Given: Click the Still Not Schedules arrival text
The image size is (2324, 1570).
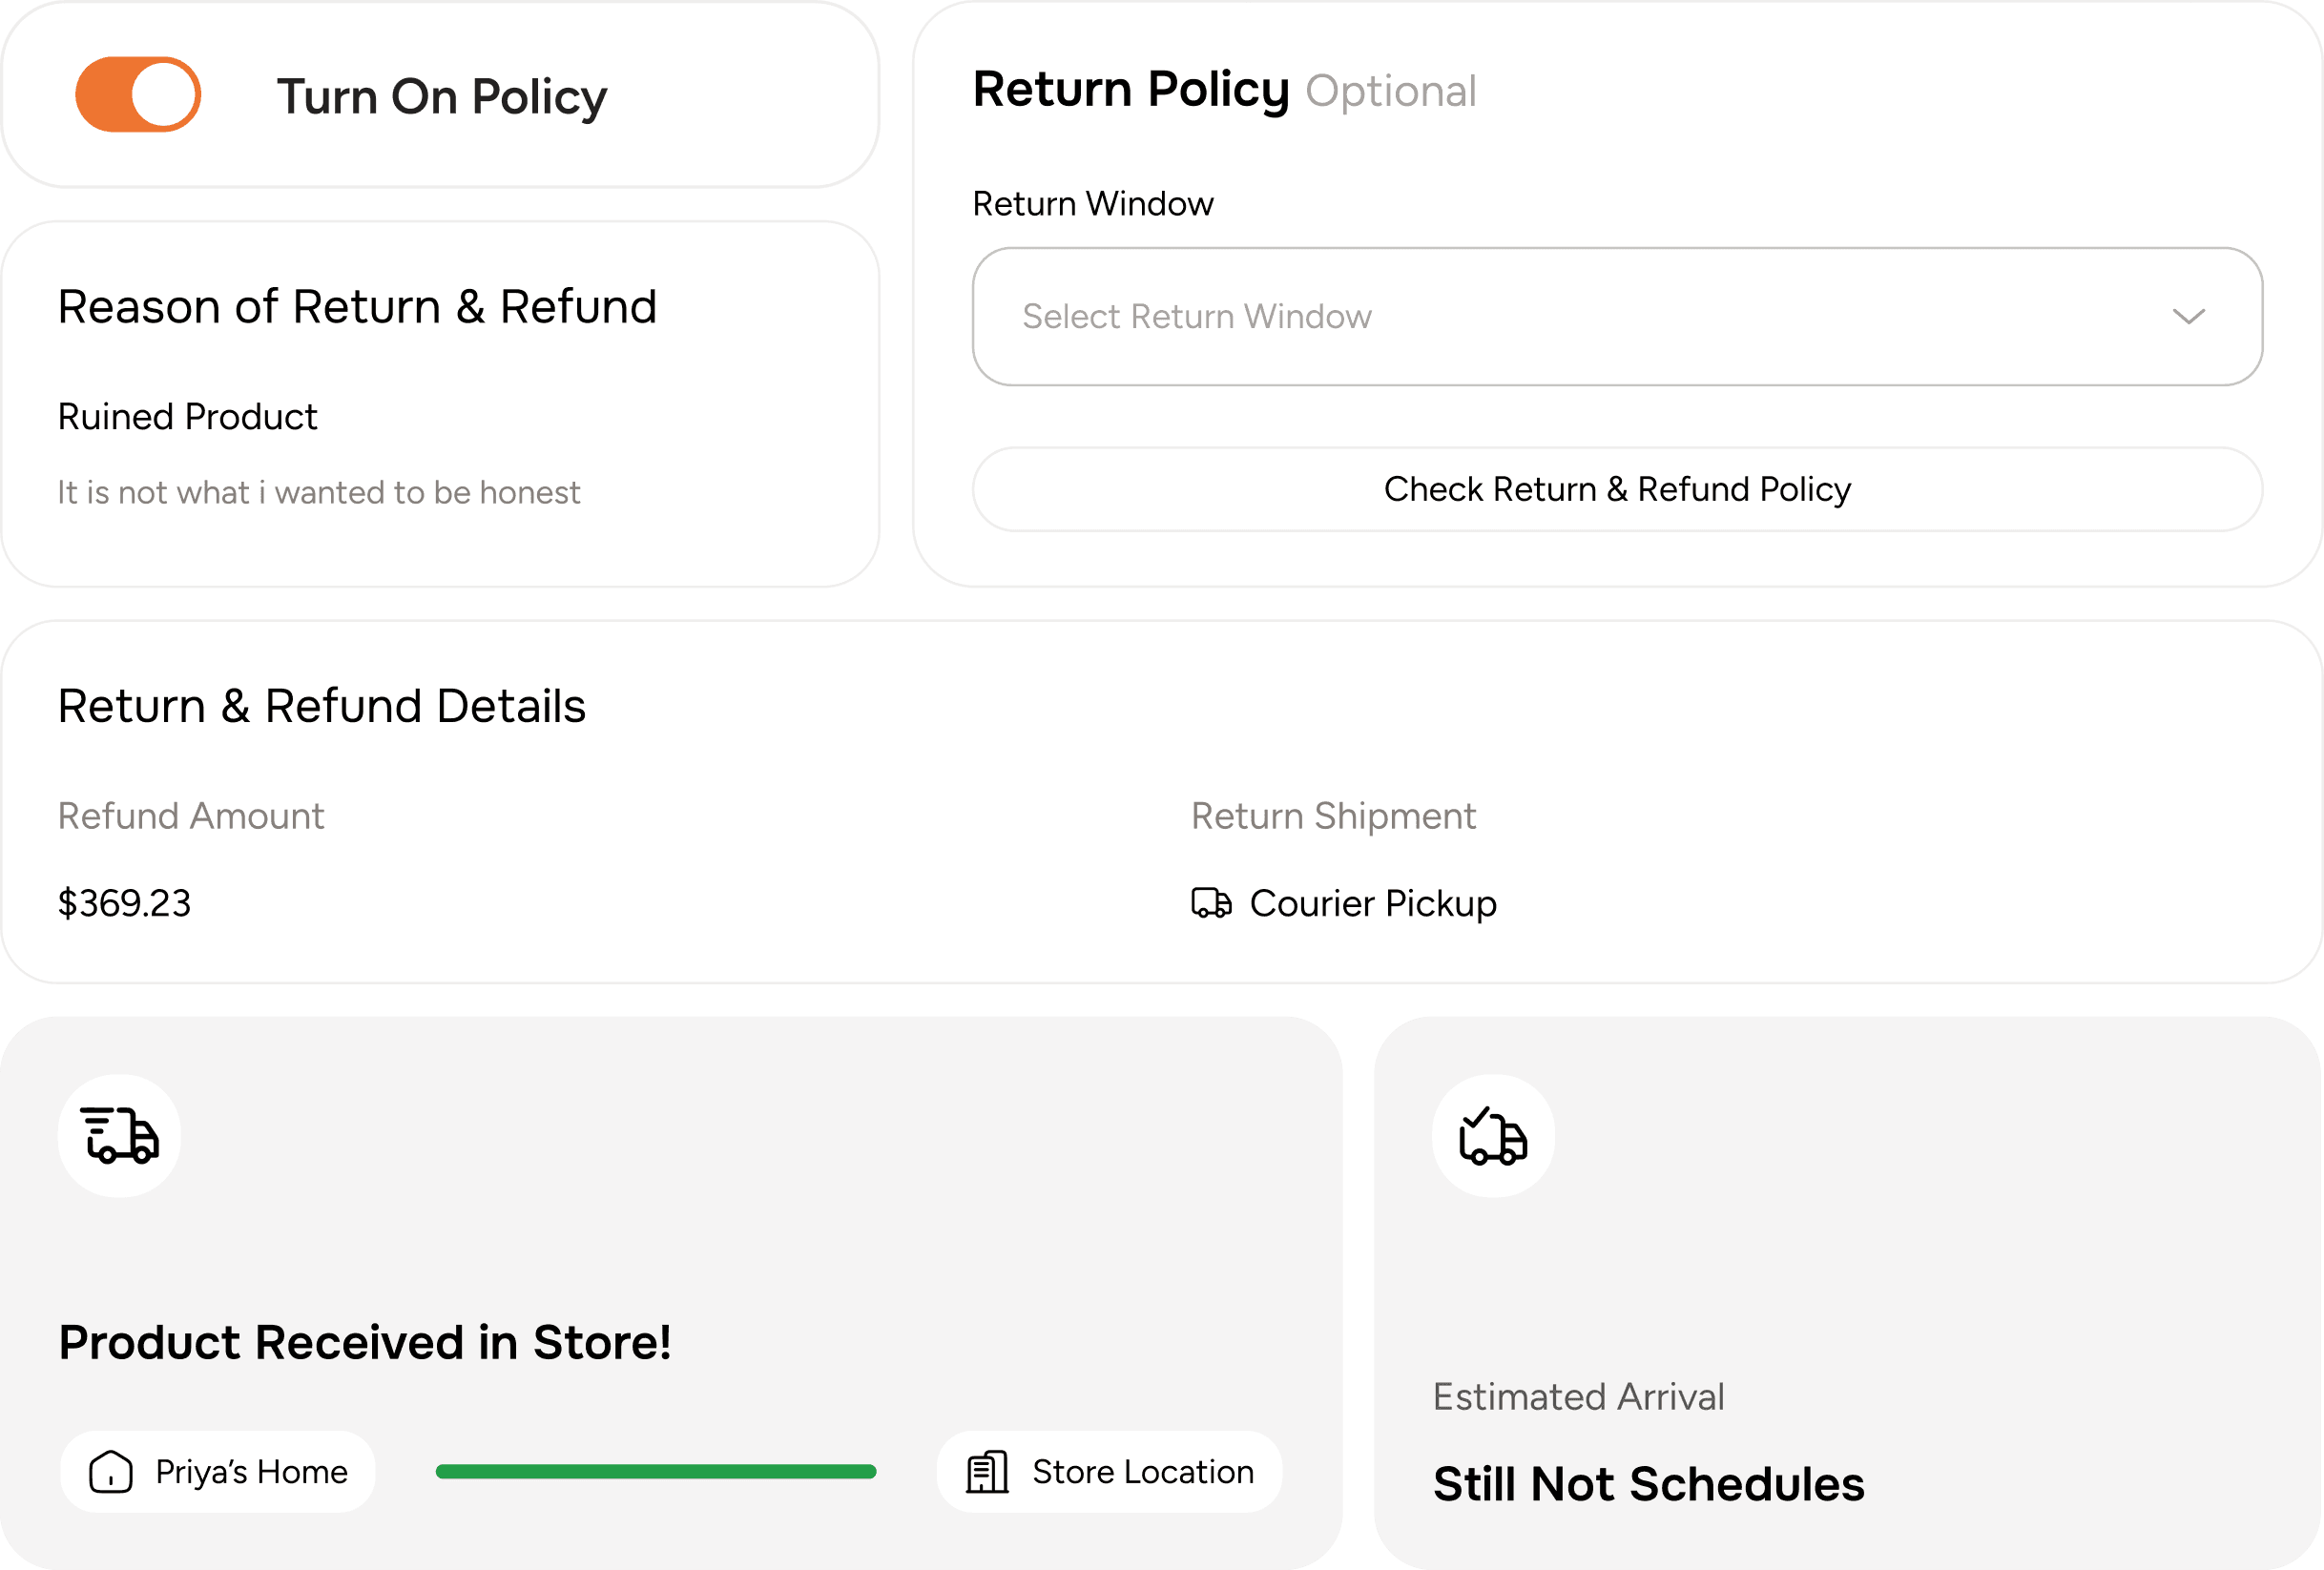Looking at the screenshot, I should (1649, 1484).
